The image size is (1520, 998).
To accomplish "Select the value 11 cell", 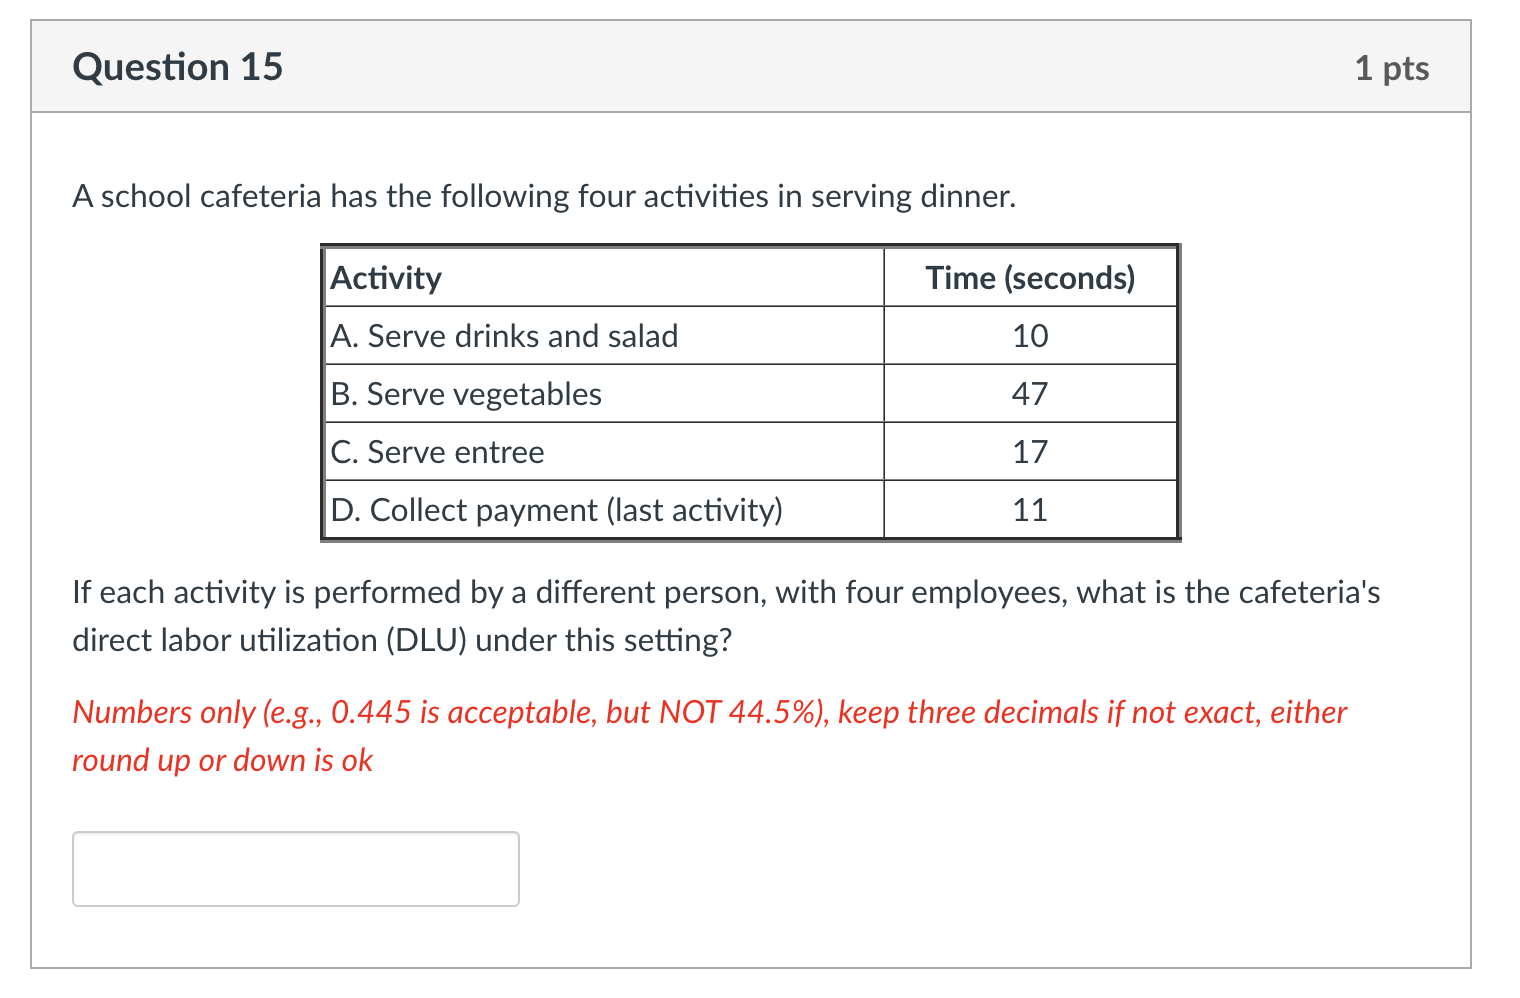I will (1031, 509).
